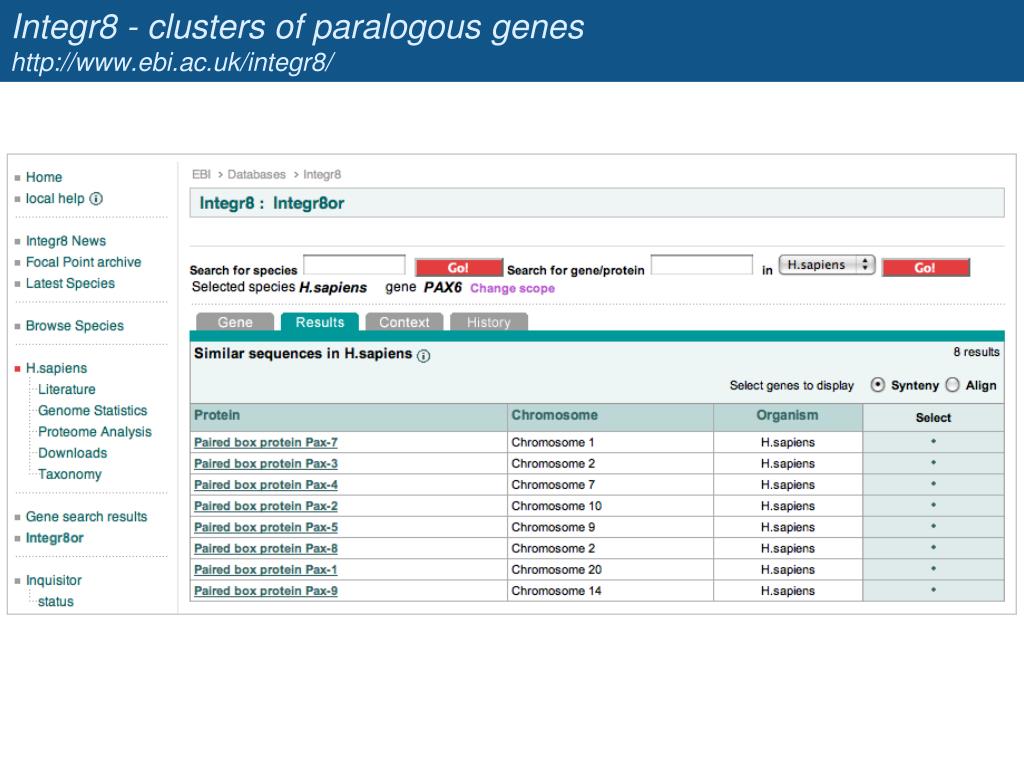Select the Pax-2 row select marker
Image resolution: width=1024 pixels, height=768 pixels.
tap(933, 505)
